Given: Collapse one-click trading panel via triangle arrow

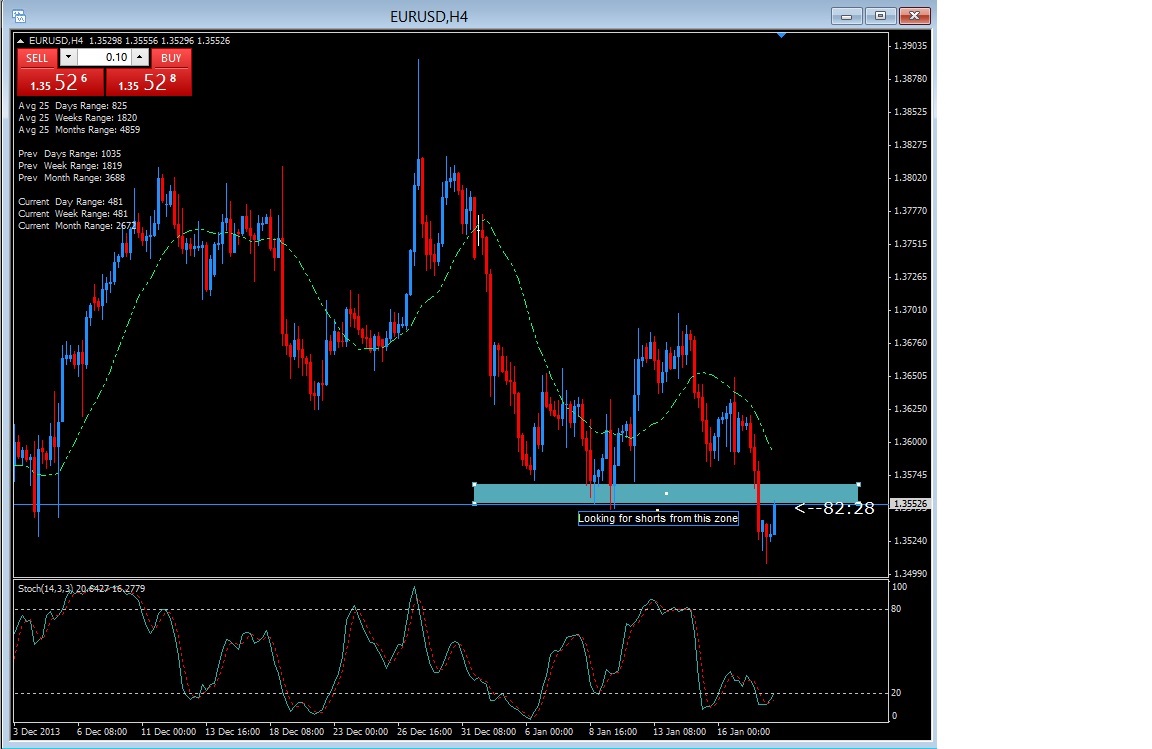Looking at the screenshot, I should click(21, 41).
